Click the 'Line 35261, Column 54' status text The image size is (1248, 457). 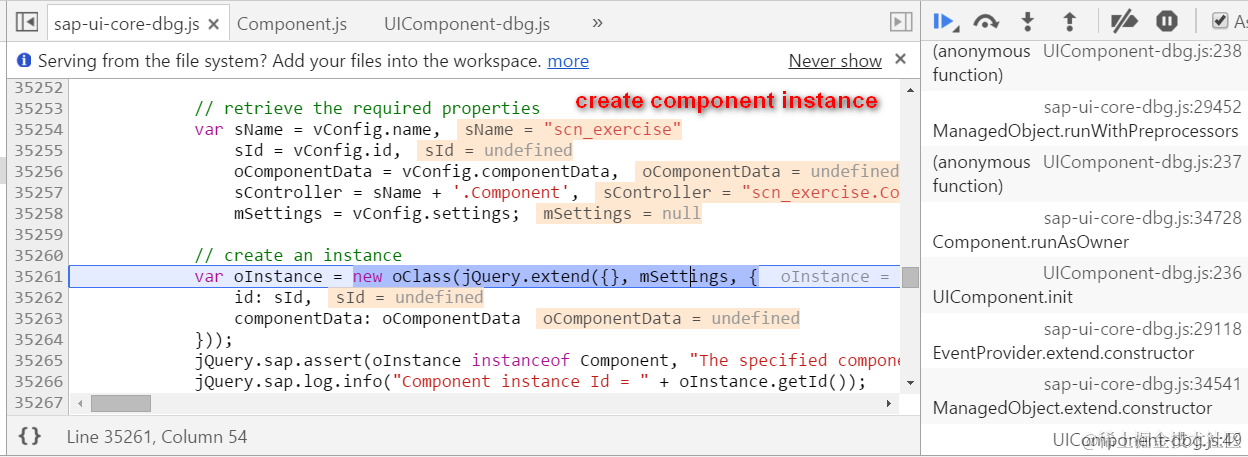[x=157, y=437]
